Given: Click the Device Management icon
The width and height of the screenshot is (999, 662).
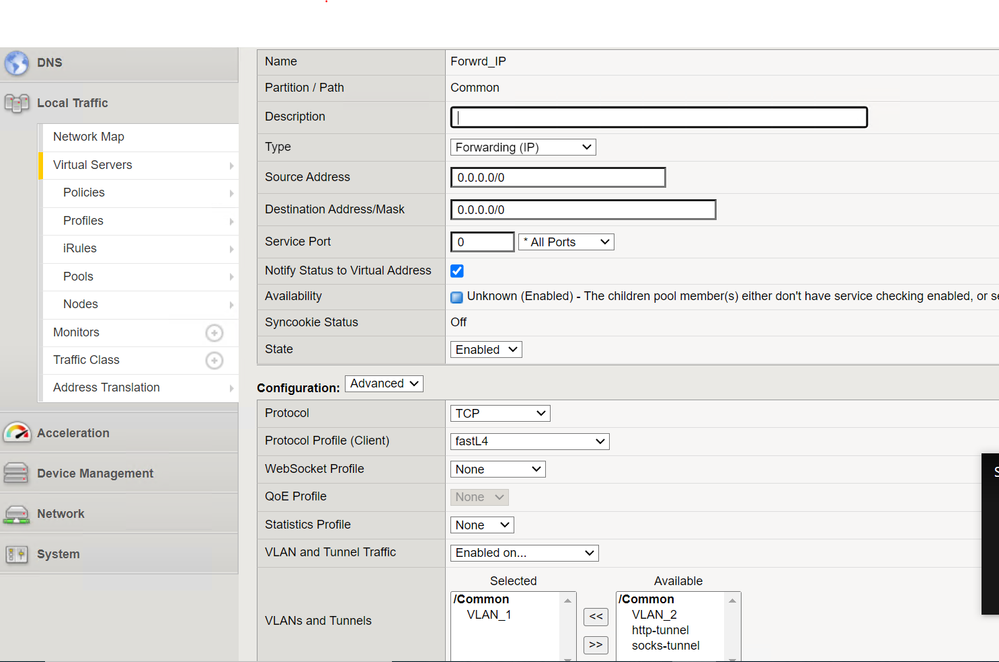Looking at the screenshot, I should click(17, 473).
